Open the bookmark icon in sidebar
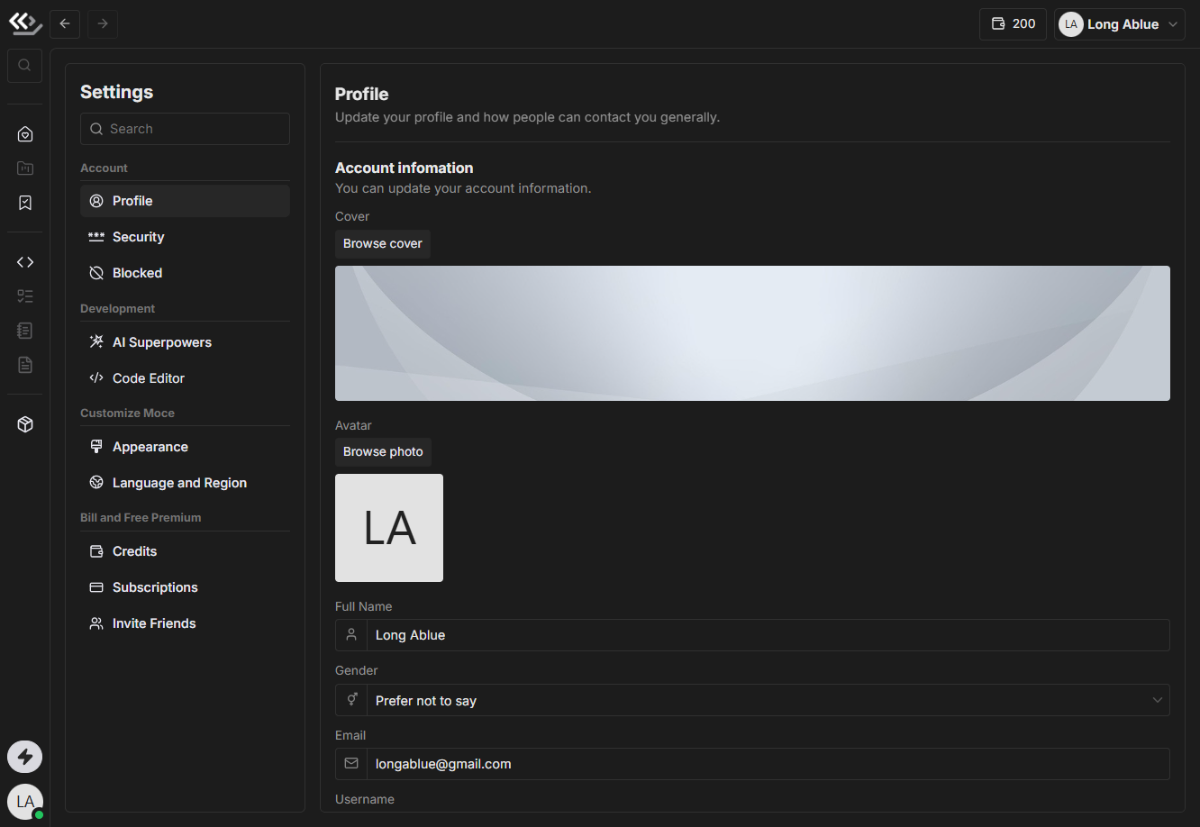1200x827 pixels. click(25, 203)
